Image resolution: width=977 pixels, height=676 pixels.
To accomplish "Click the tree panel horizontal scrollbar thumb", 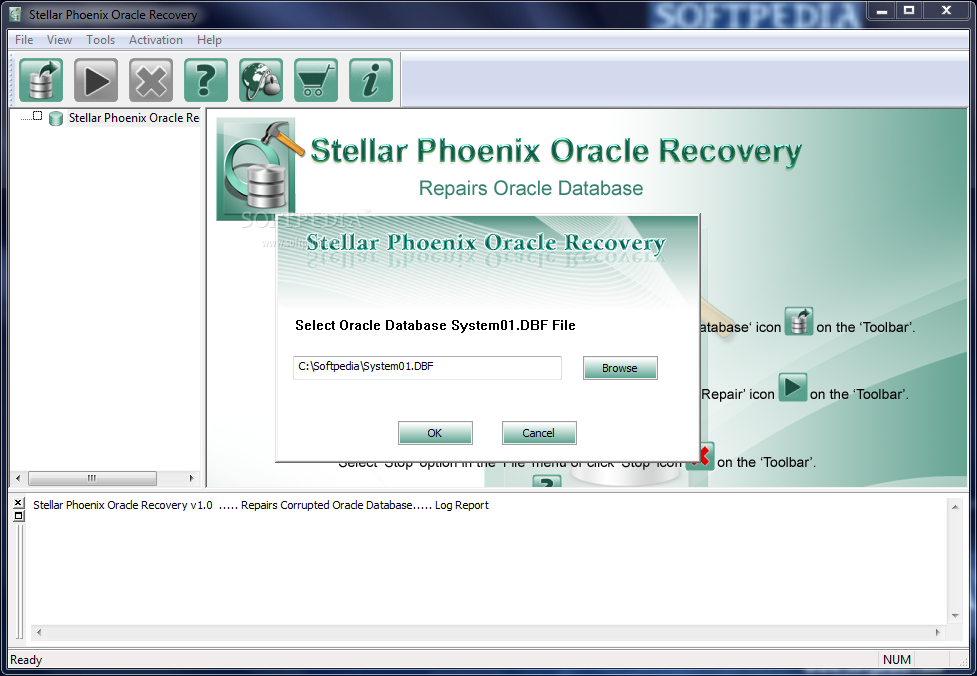I will 92,478.
